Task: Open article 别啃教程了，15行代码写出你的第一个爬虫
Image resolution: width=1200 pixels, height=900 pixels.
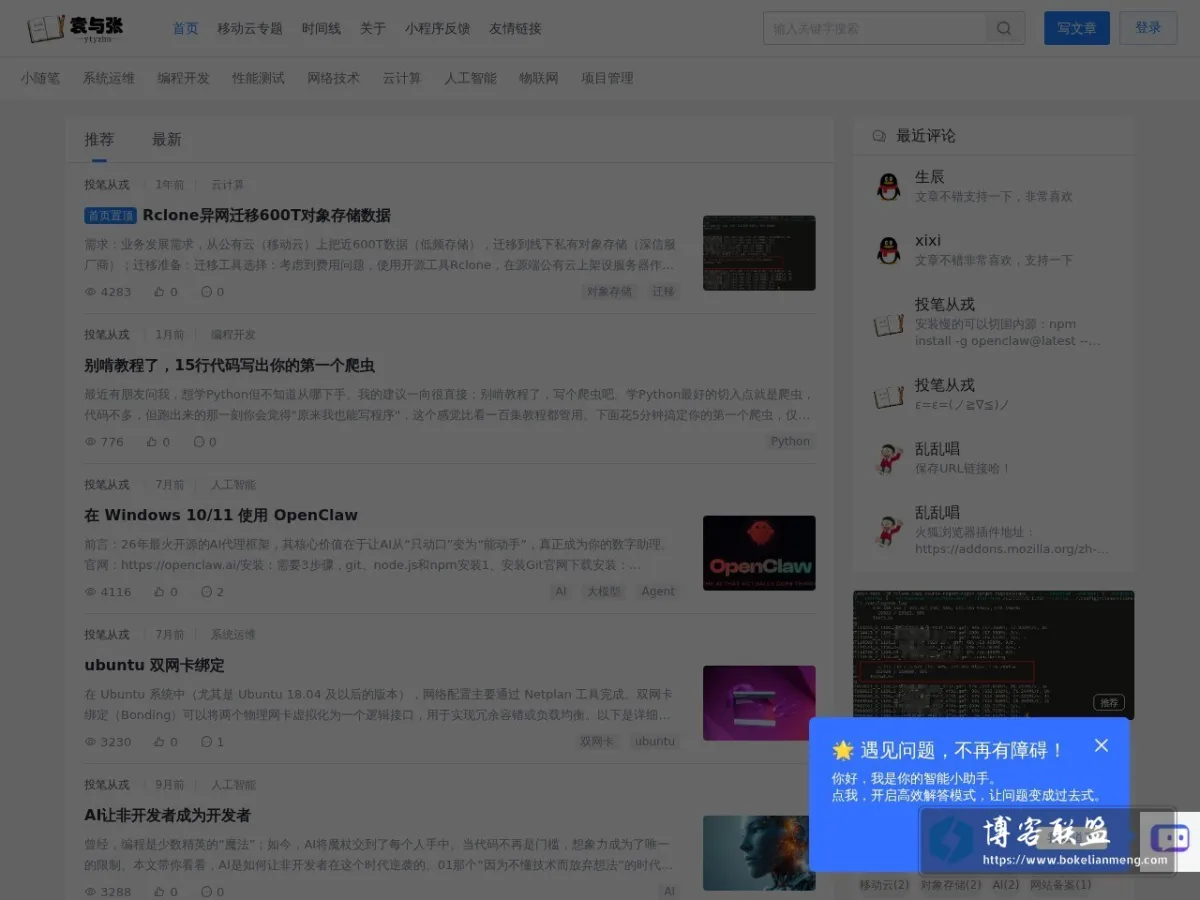Action: click(229, 366)
